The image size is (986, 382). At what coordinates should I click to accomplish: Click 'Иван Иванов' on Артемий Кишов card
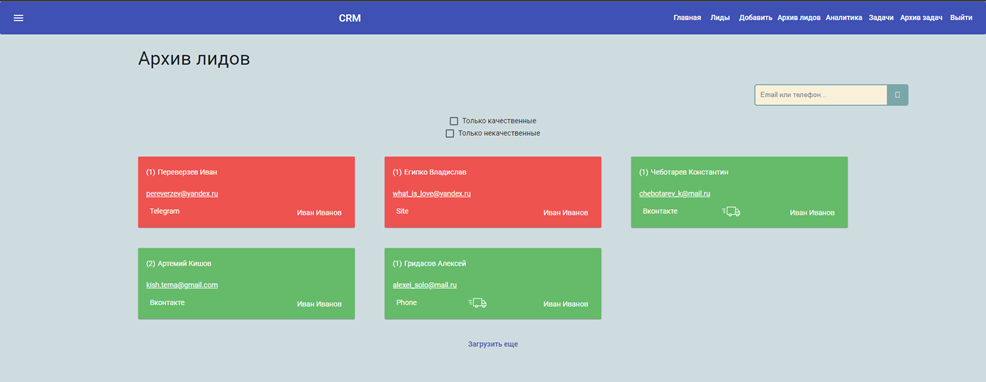pyautogui.click(x=319, y=304)
